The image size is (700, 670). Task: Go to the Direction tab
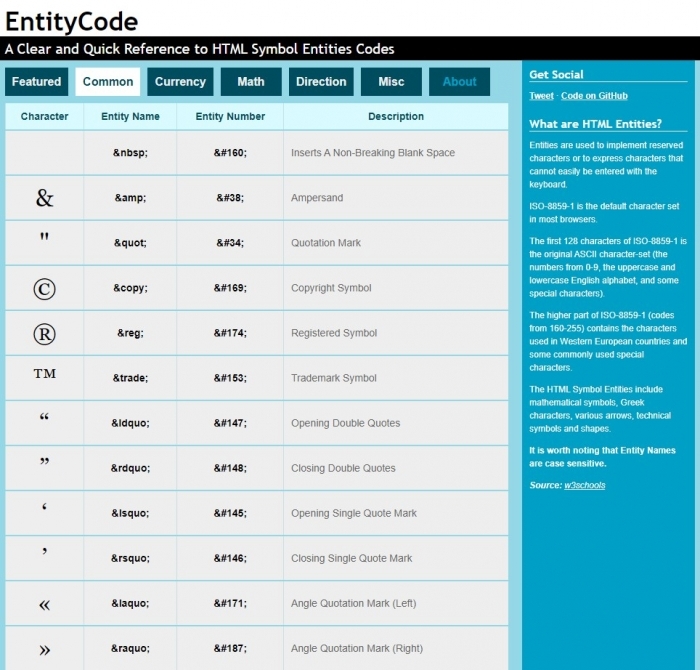click(x=321, y=82)
